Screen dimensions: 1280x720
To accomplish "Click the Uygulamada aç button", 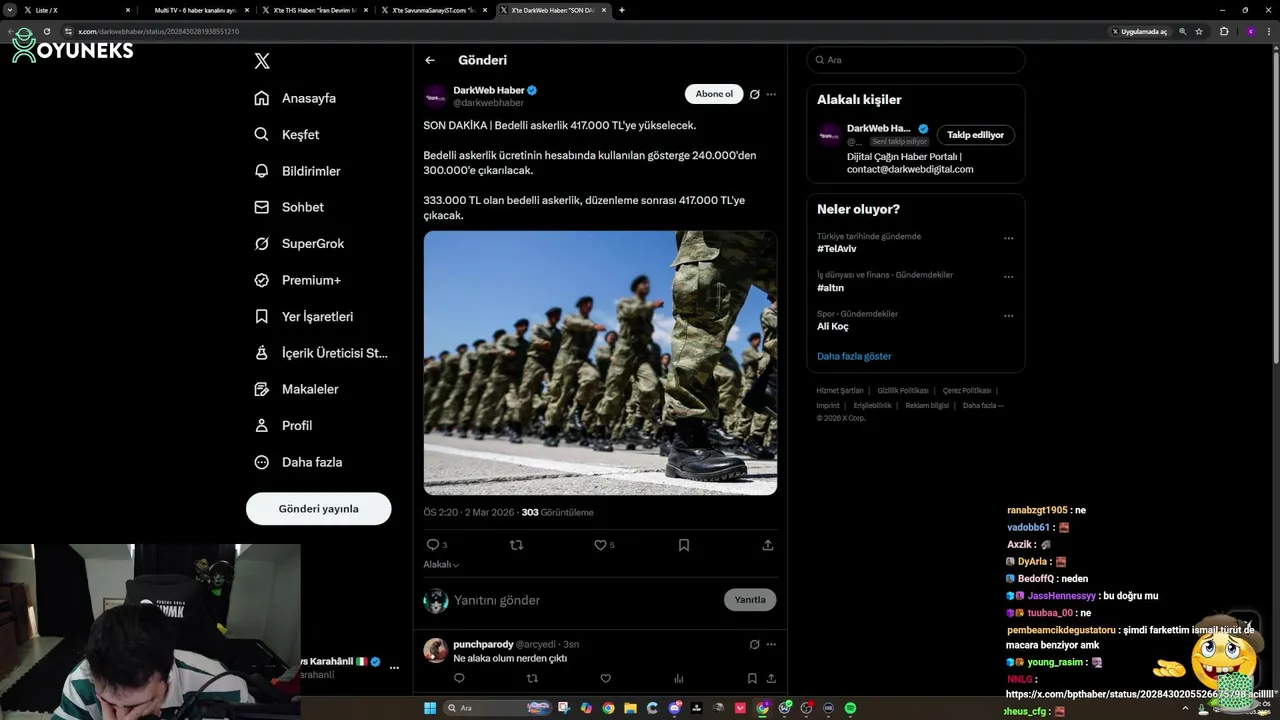I will [x=1139, y=32].
